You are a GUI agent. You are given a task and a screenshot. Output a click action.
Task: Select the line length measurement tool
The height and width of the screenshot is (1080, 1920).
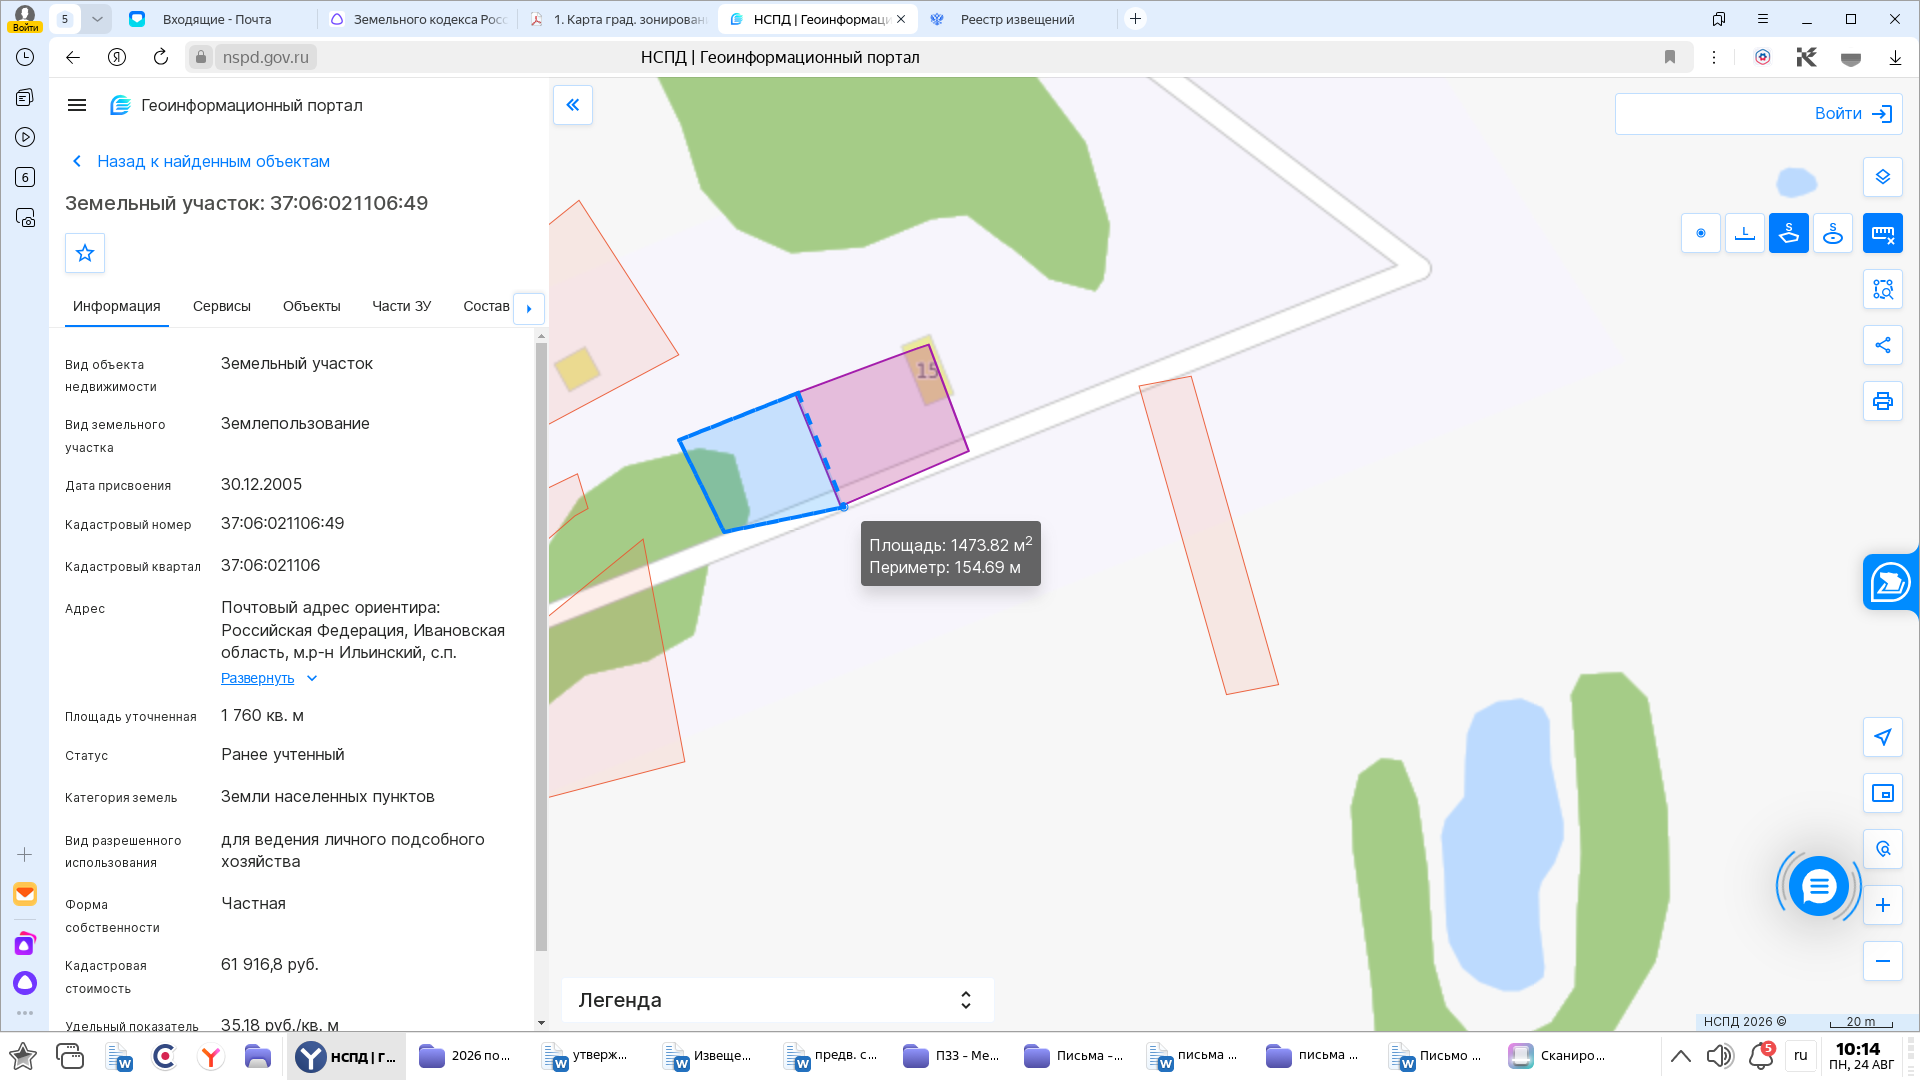click(x=1745, y=233)
